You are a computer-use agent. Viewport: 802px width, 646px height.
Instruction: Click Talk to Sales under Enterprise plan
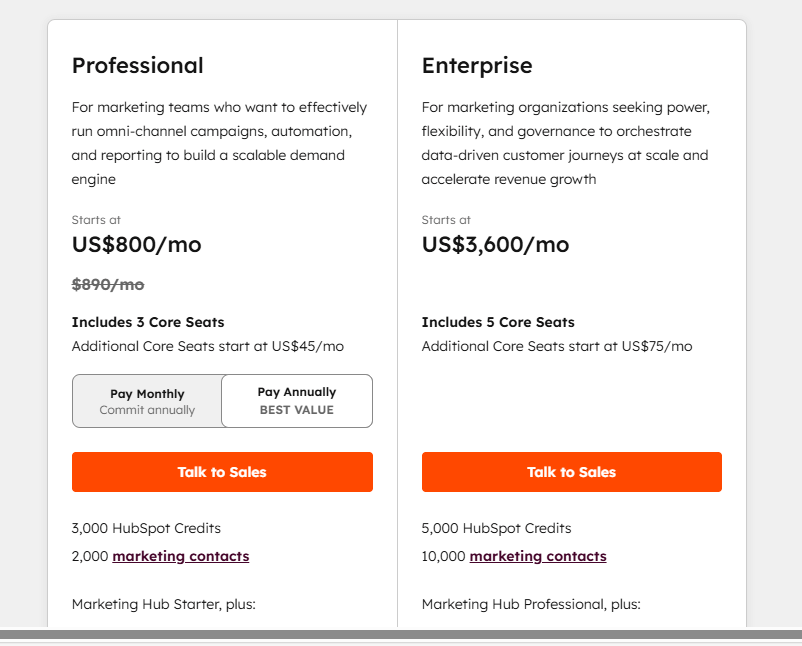[x=571, y=472]
